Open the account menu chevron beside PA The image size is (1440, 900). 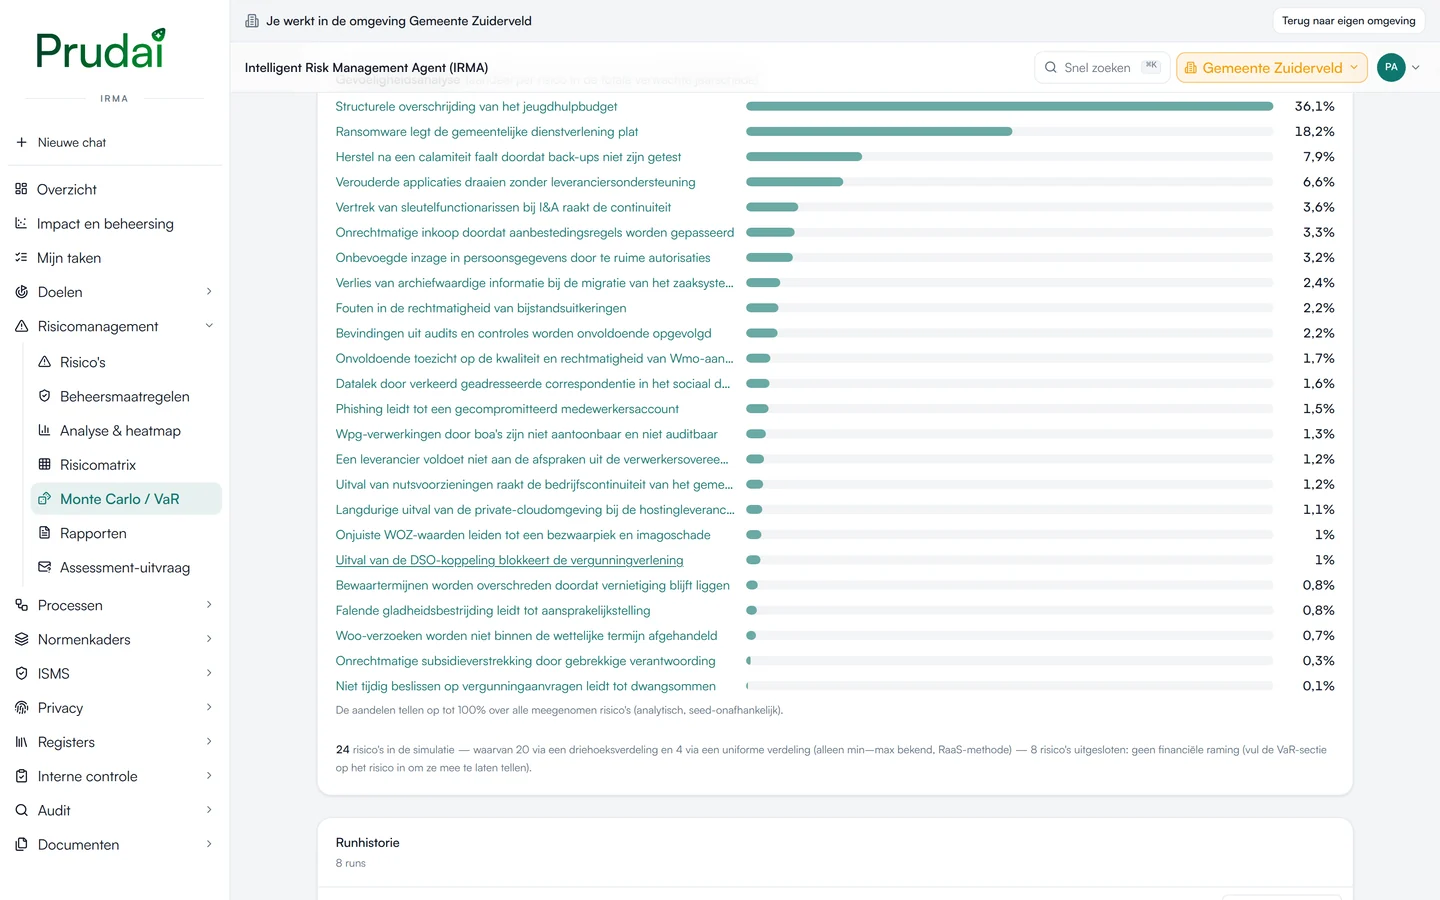click(1416, 68)
